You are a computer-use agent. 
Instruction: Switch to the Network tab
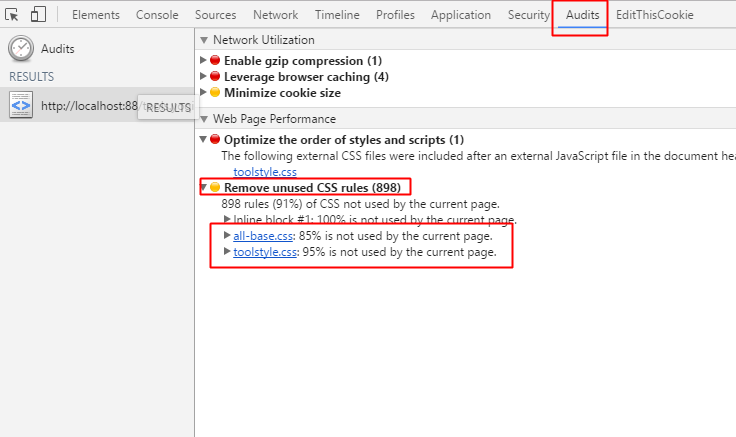(275, 15)
